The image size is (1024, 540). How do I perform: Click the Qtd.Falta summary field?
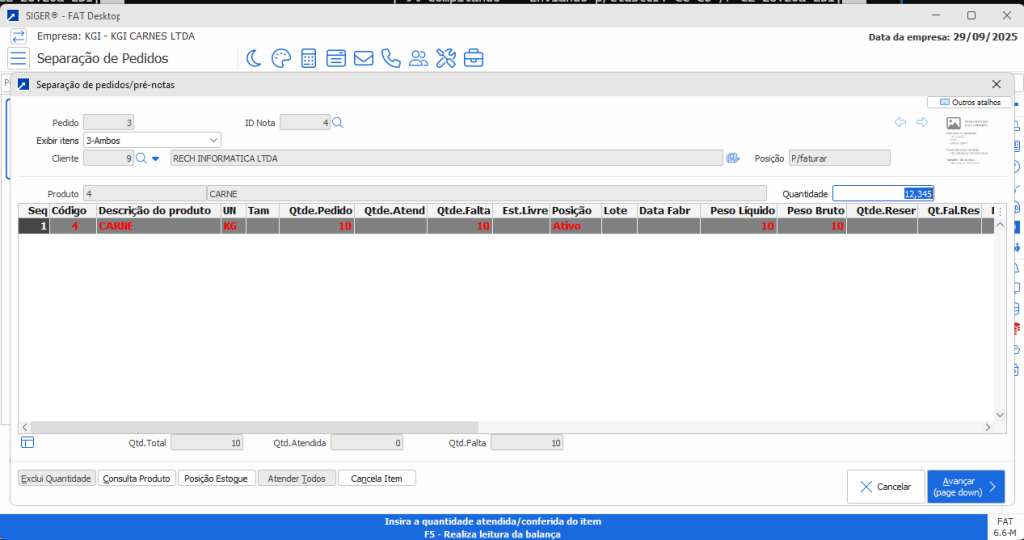(526, 443)
